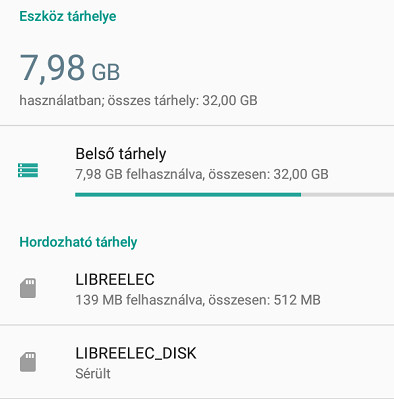Click the összes tárhely 32,00 GB summary text
Screen dimensions: 394x399
coord(138,100)
